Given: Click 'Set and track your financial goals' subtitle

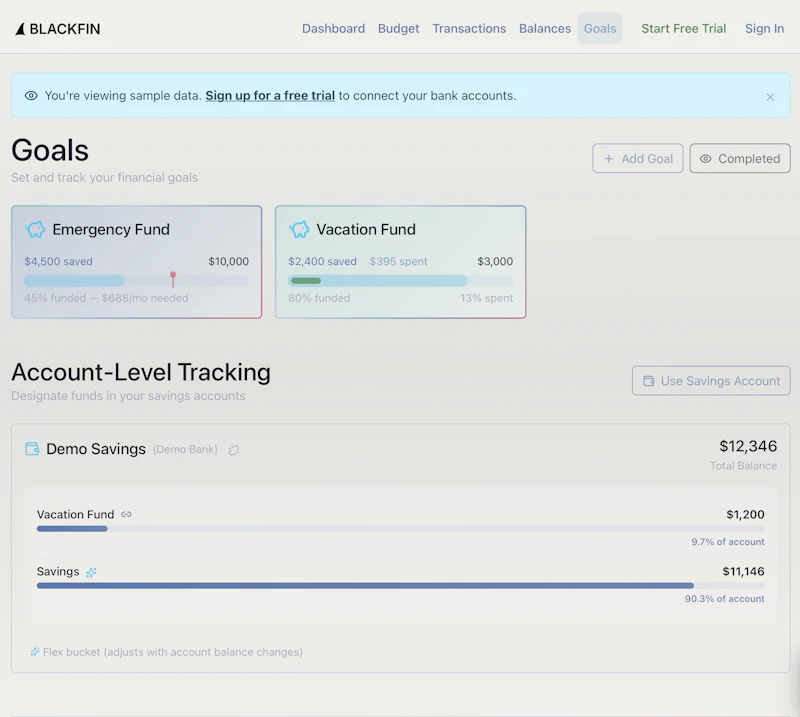Looking at the screenshot, I should tap(105, 178).
